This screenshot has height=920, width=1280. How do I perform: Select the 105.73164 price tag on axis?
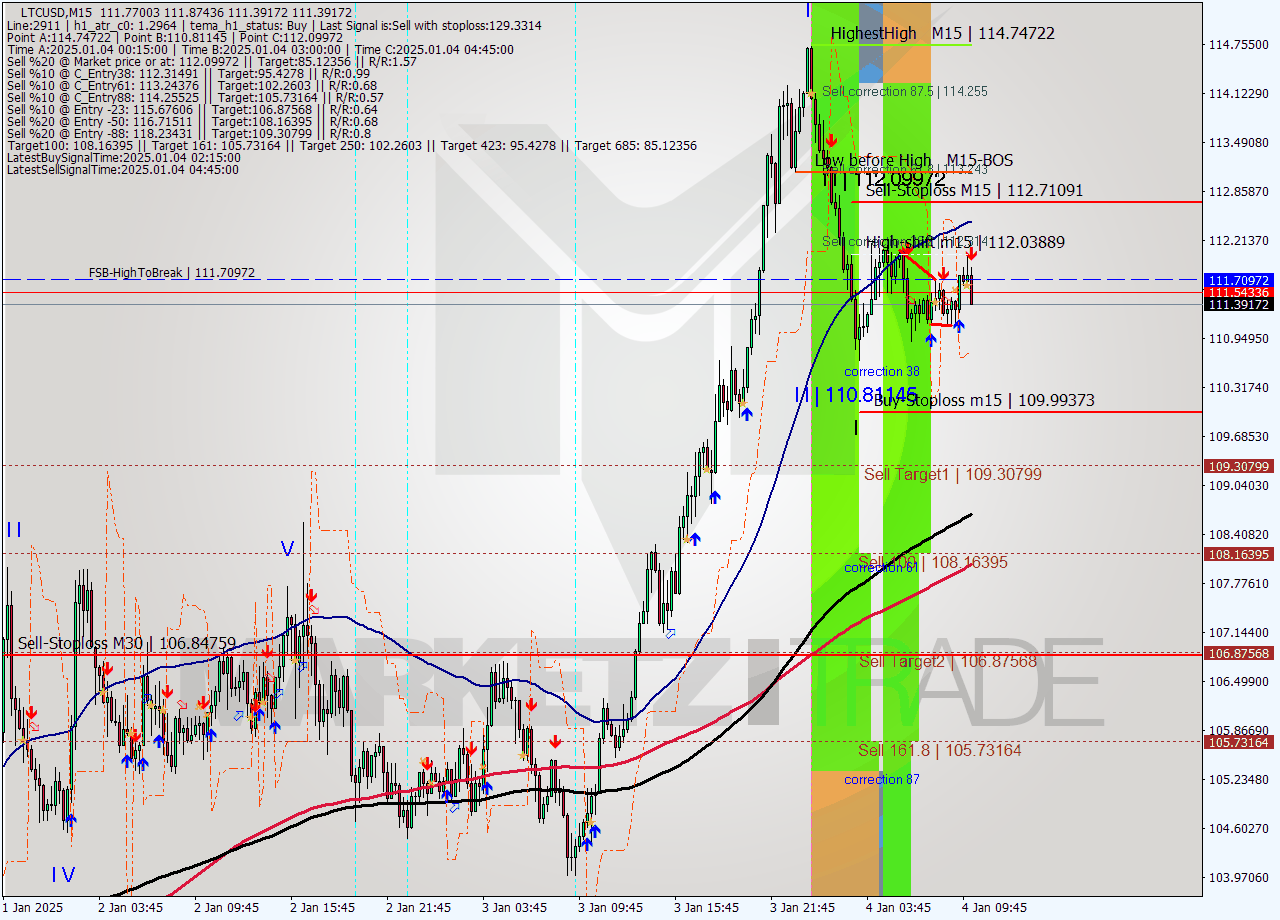tap(1239, 742)
